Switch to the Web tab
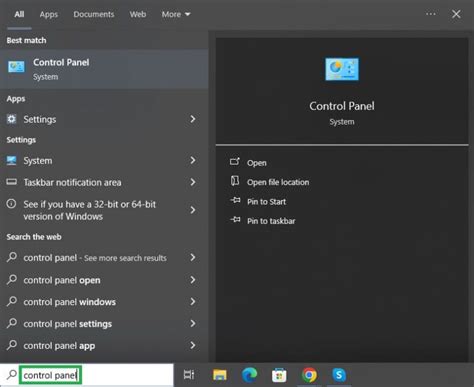Screen dimensions: 474x387 click(x=138, y=14)
